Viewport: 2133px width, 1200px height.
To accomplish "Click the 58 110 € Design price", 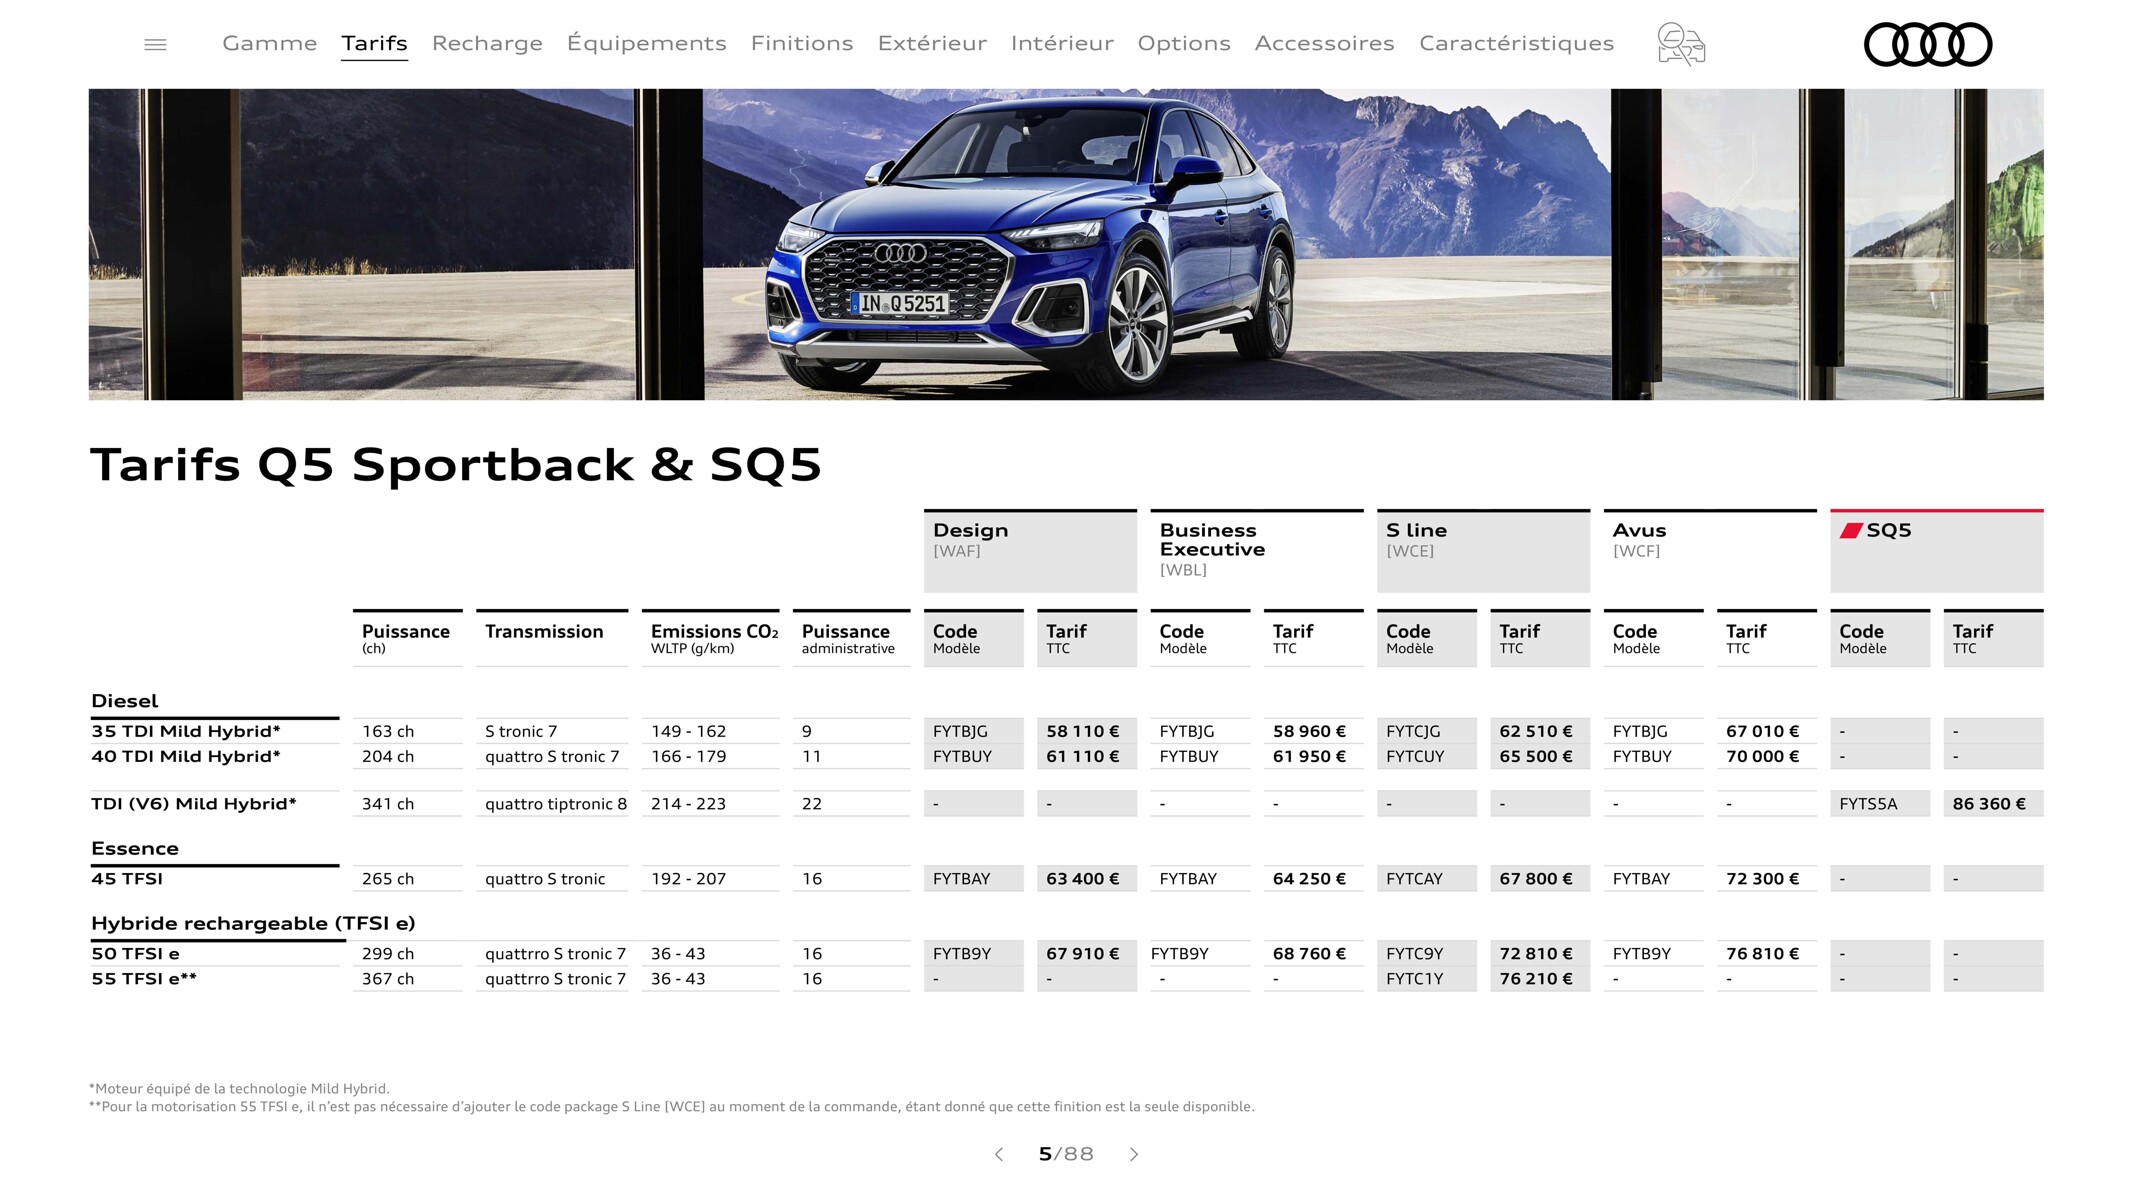I will pyautogui.click(x=1083, y=731).
